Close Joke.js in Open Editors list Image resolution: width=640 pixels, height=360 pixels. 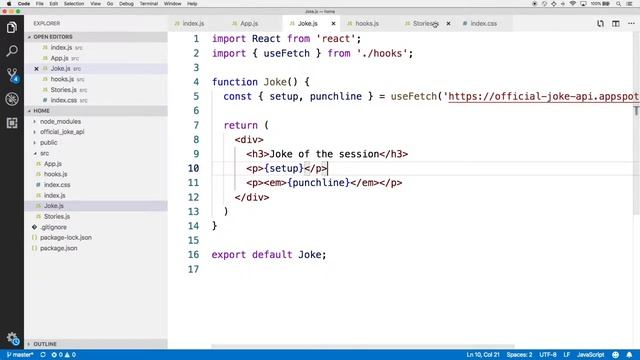pos(36,69)
